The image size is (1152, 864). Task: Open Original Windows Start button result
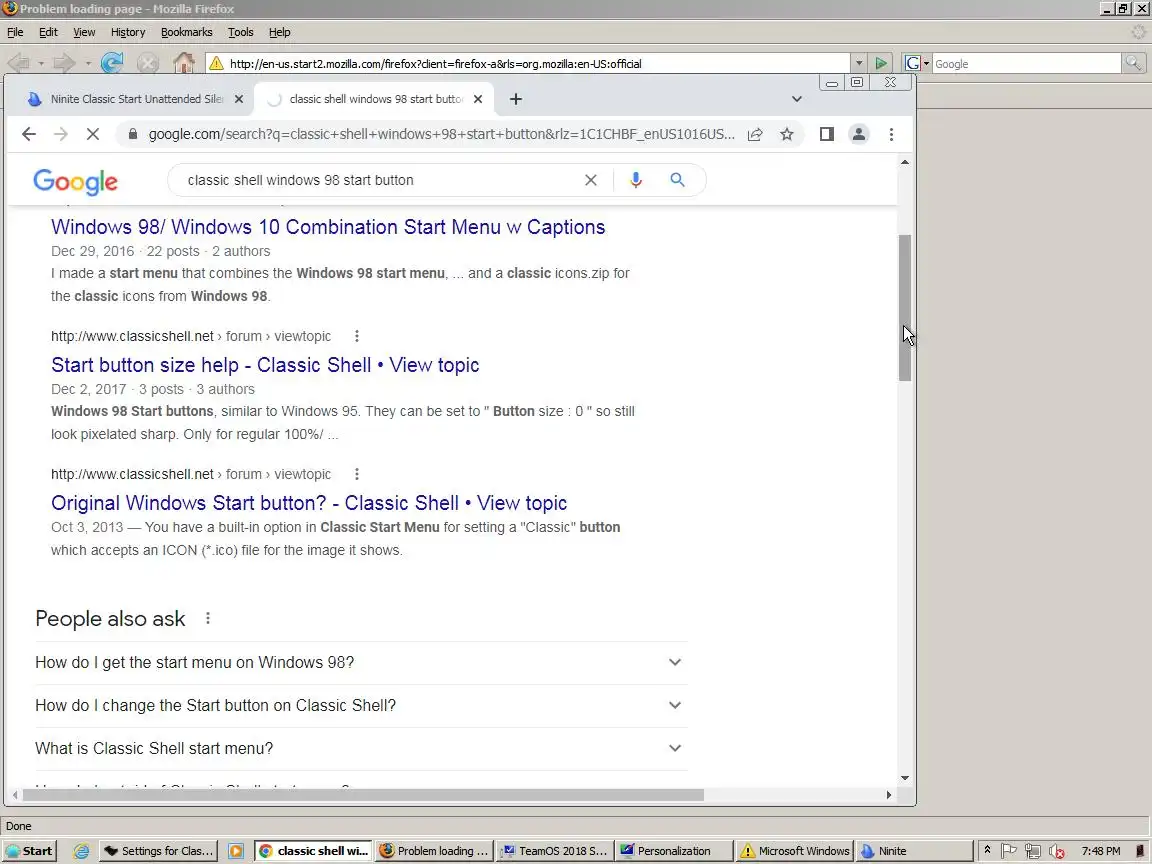pos(309,503)
